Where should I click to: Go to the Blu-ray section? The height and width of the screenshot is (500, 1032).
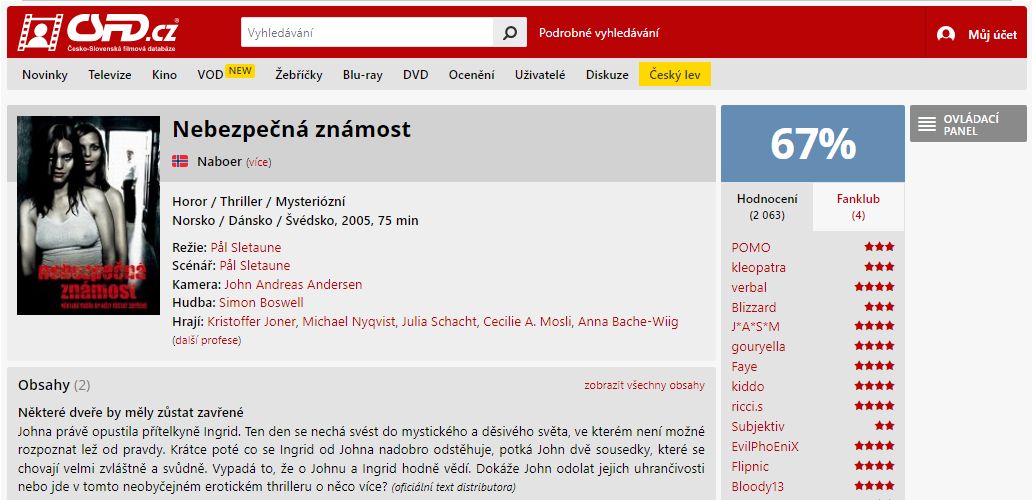pyautogui.click(x=363, y=75)
